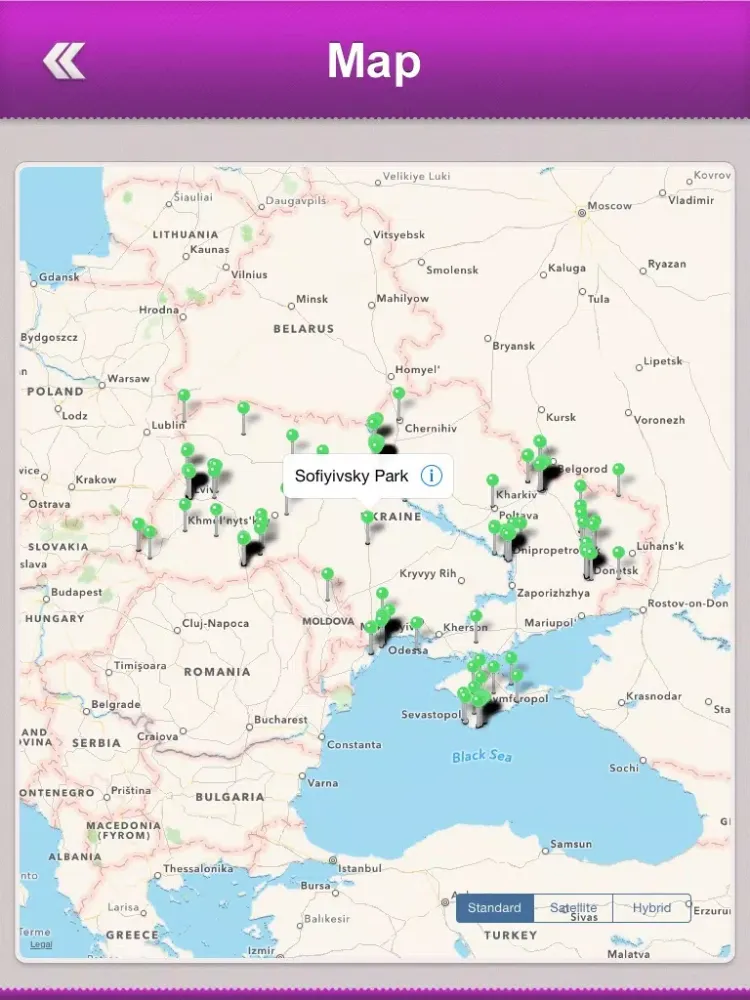This screenshot has width=750, height=1000.
Task: Select the green pin north of MOLDOVA label
Action: click(x=327, y=574)
